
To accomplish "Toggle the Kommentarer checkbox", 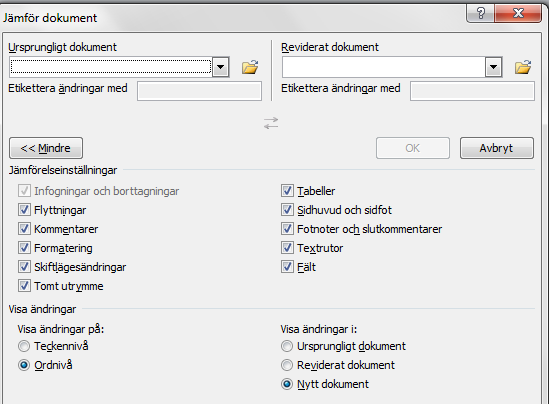I will pos(24,229).
